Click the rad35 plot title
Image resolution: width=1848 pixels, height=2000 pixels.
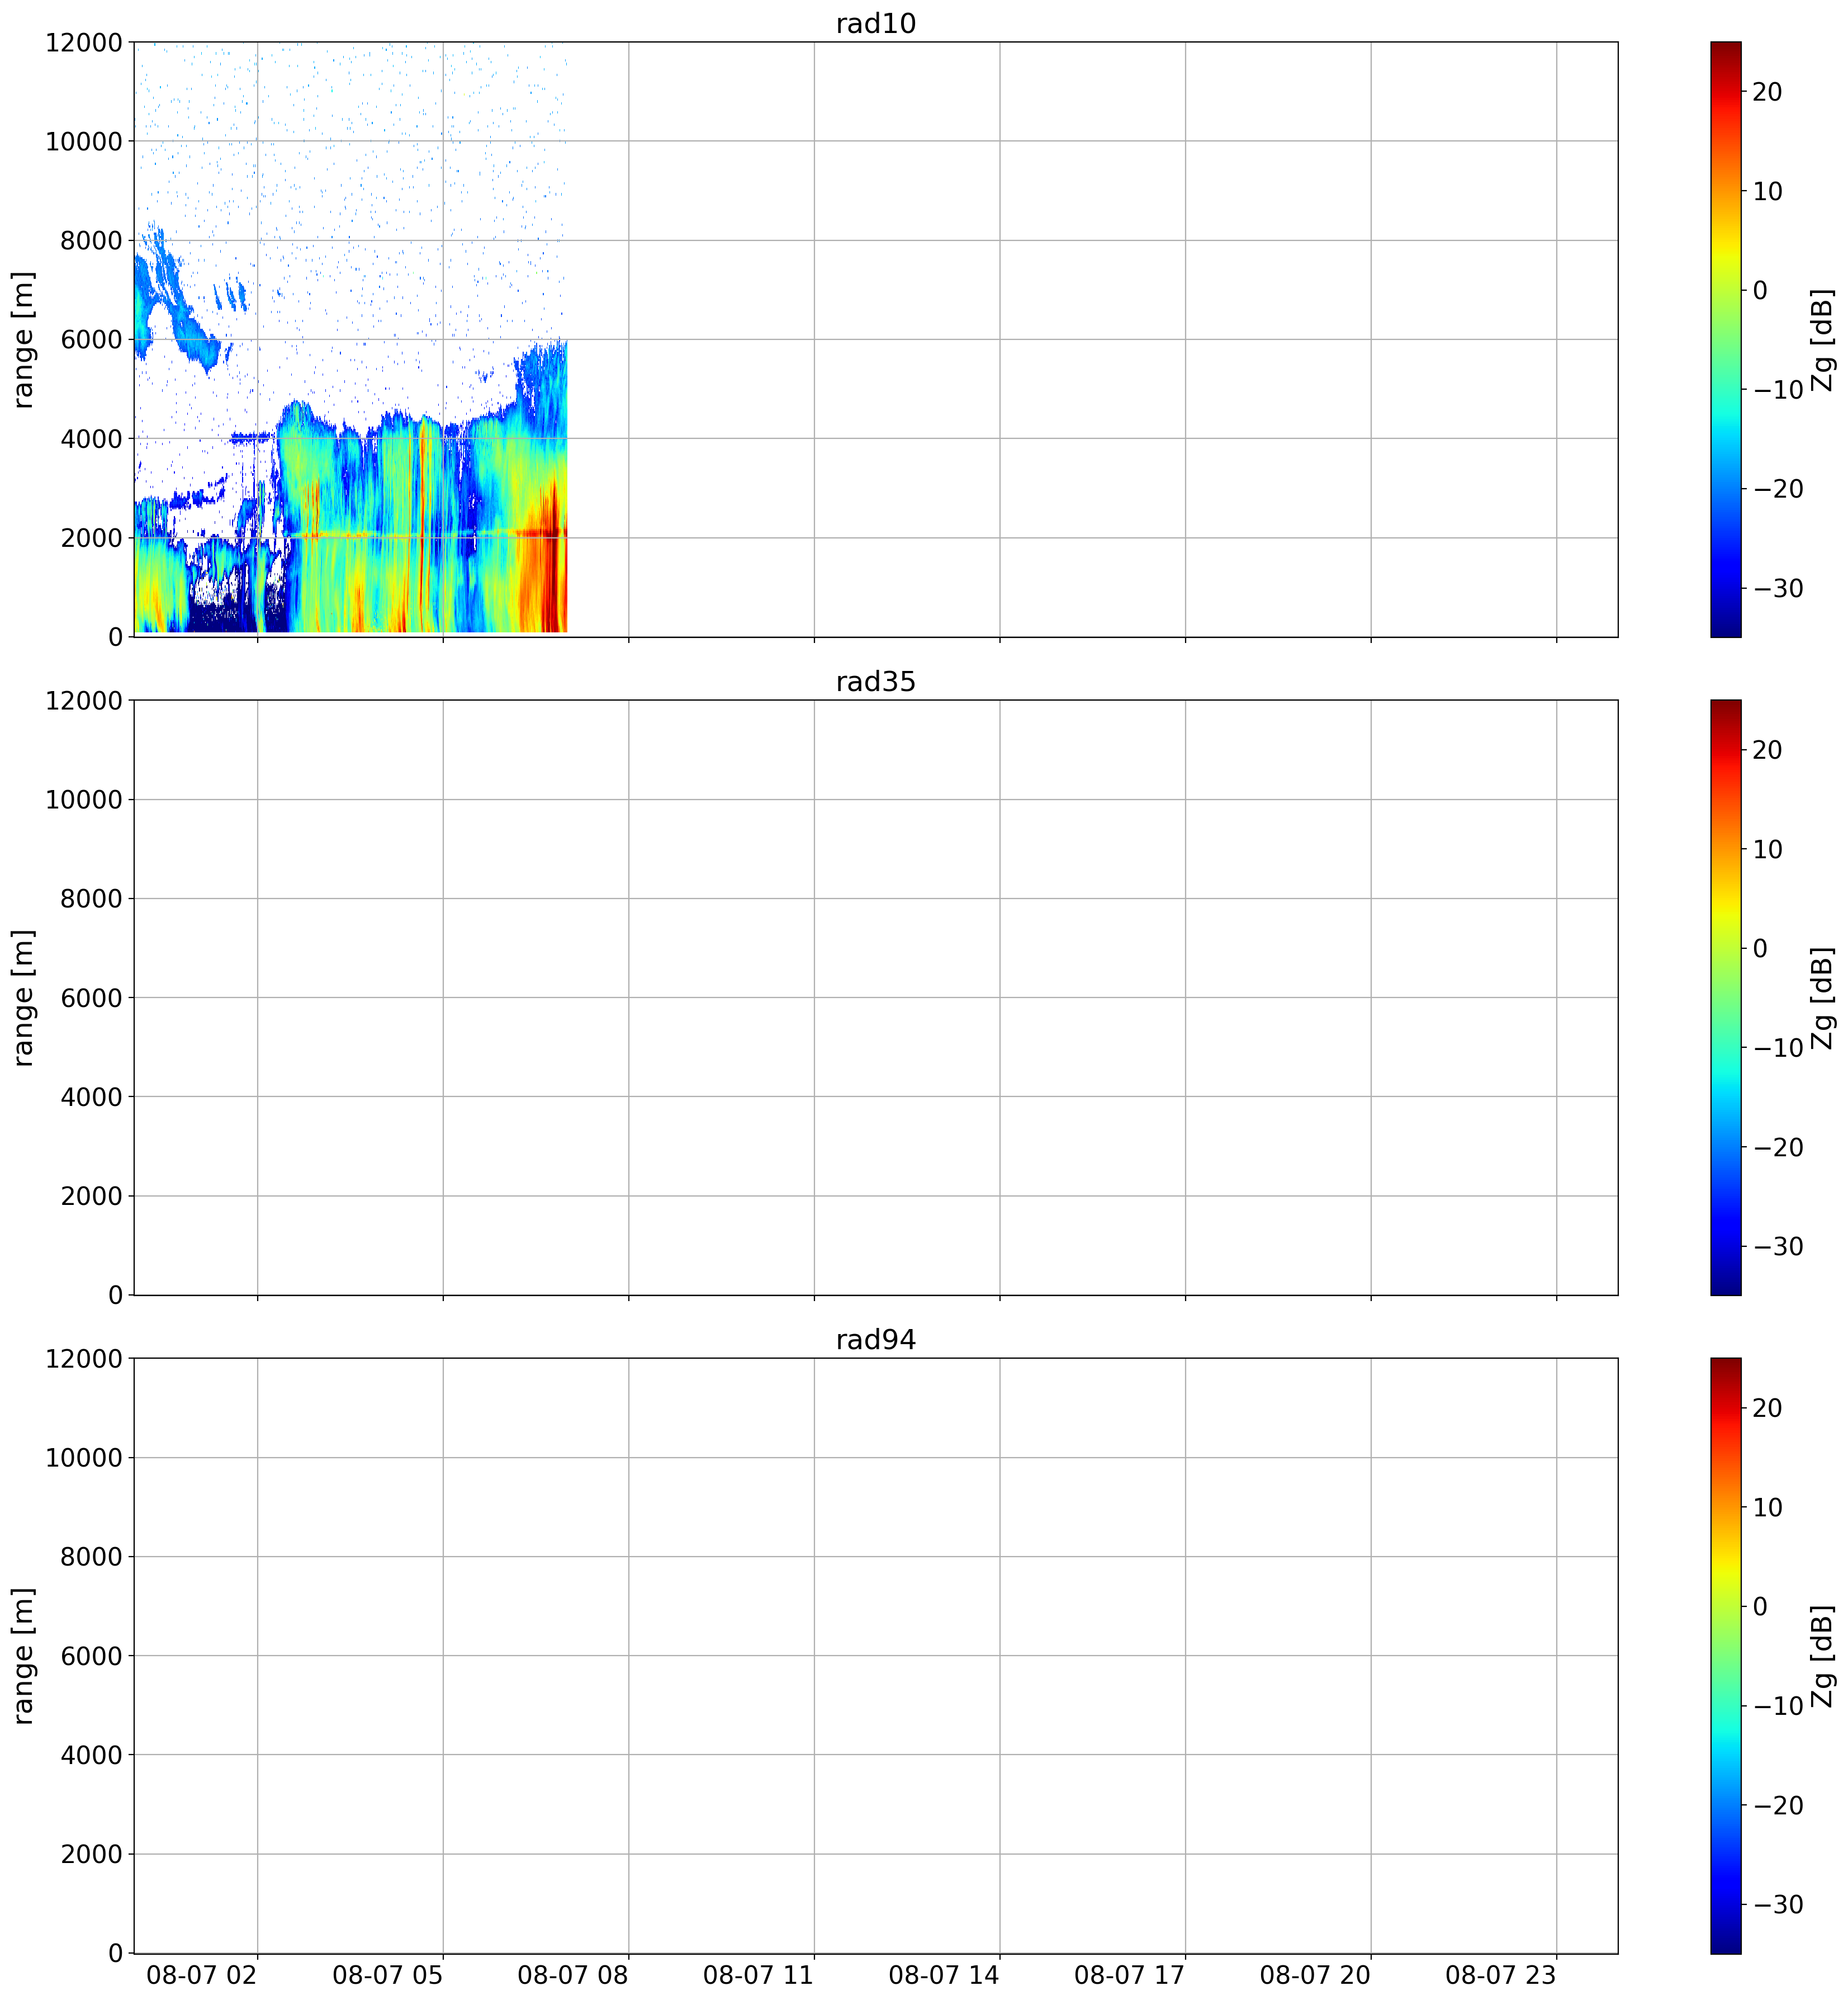pyautogui.click(x=875, y=681)
